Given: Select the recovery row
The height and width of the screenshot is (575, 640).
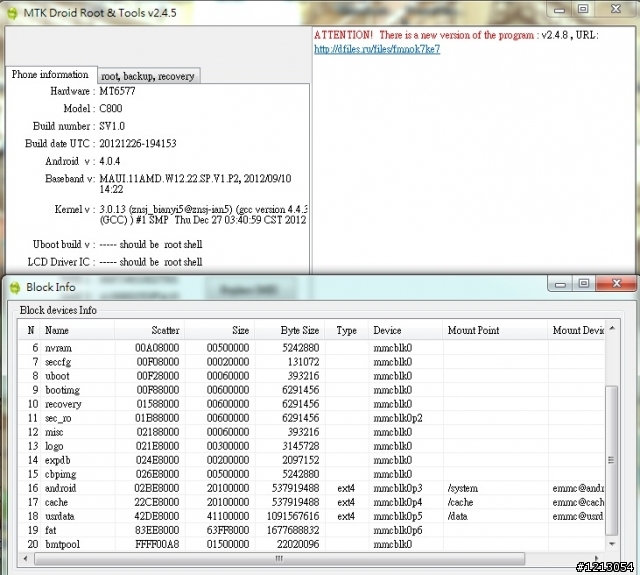Looking at the screenshot, I should pos(311,404).
